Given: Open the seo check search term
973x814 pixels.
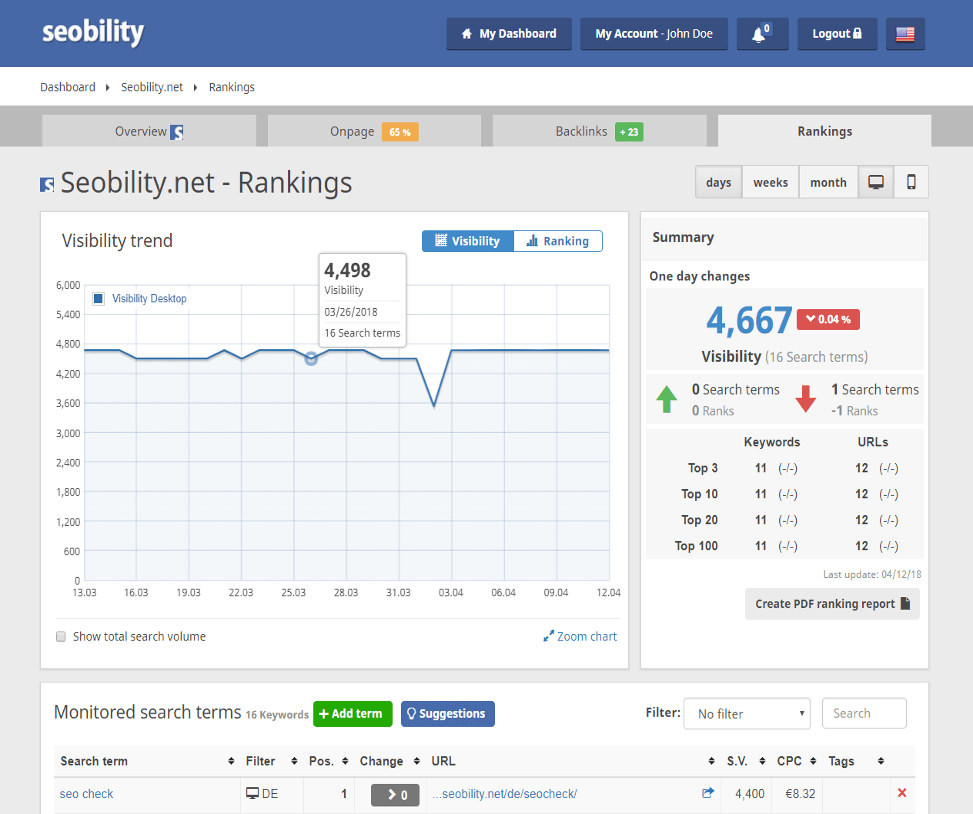Looking at the screenshot, I should (x=86, y=794).
